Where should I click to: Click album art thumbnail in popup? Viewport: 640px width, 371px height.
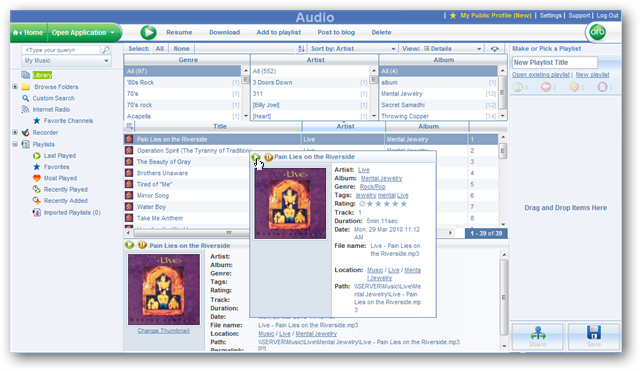click(290, 203)
